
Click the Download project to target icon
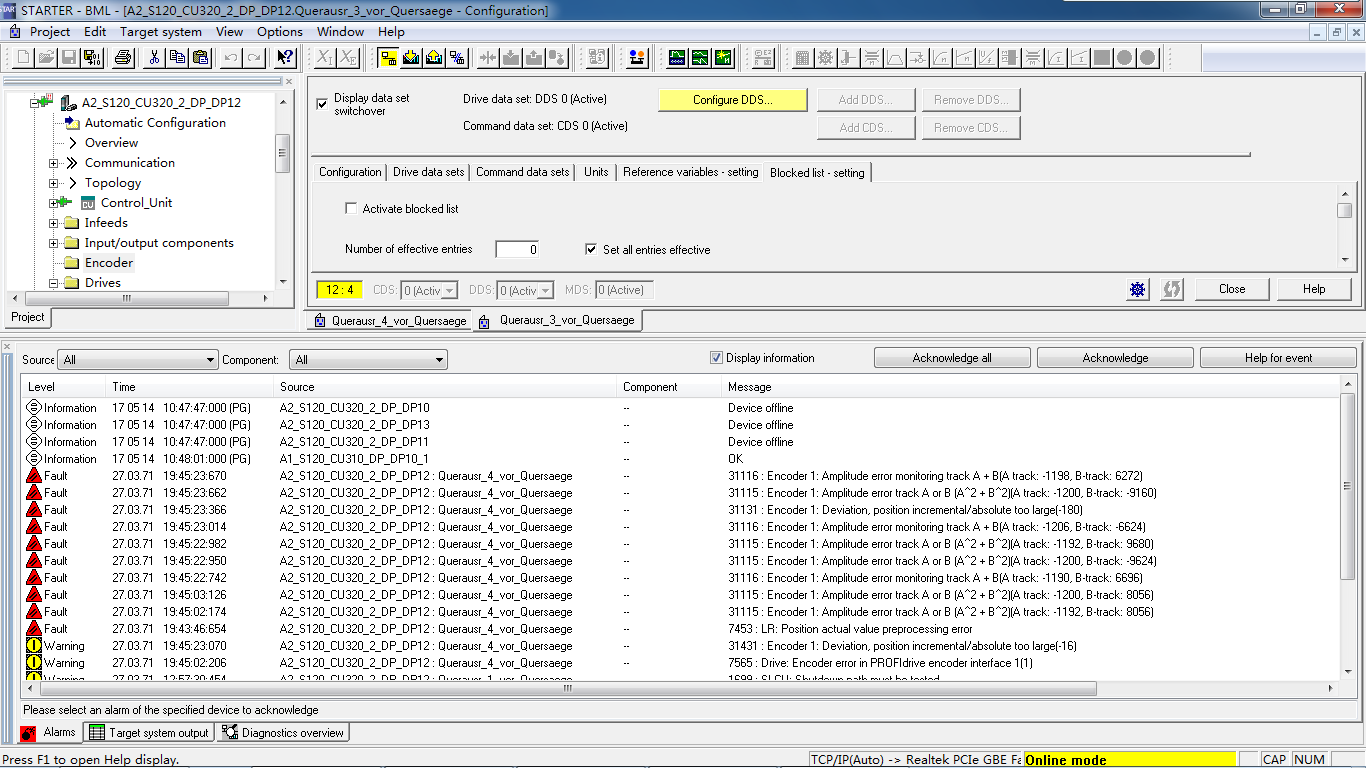pos(411,57)
